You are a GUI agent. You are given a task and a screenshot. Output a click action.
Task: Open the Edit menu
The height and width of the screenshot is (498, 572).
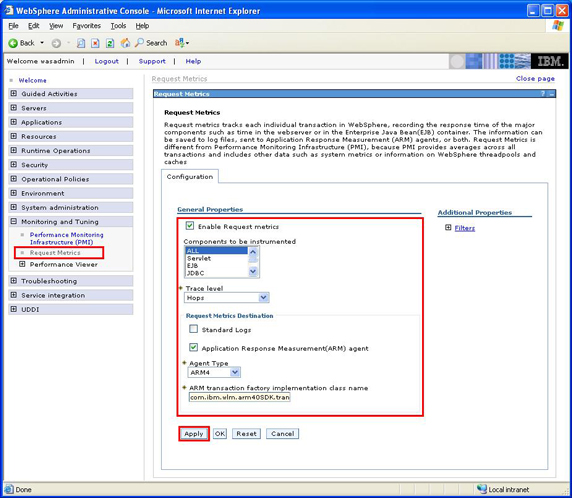pos(34,26)
